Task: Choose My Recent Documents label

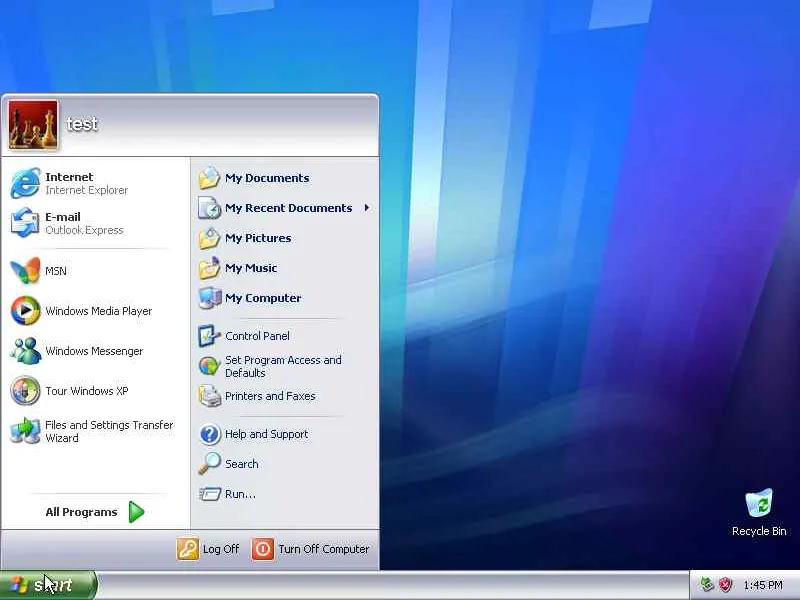Action: click(288, 208)
